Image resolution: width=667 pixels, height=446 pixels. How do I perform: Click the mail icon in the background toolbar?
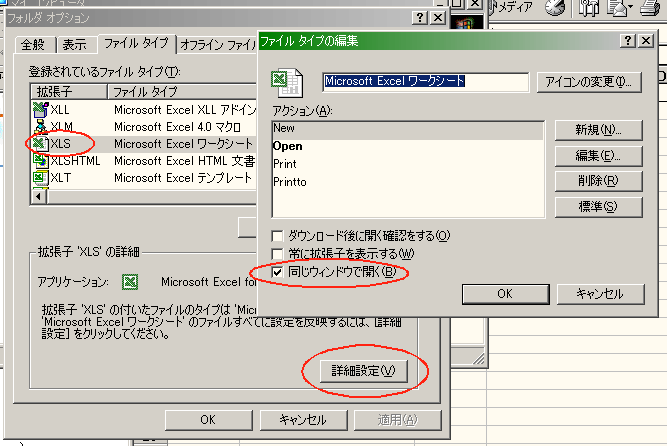(x=619, y=7)
